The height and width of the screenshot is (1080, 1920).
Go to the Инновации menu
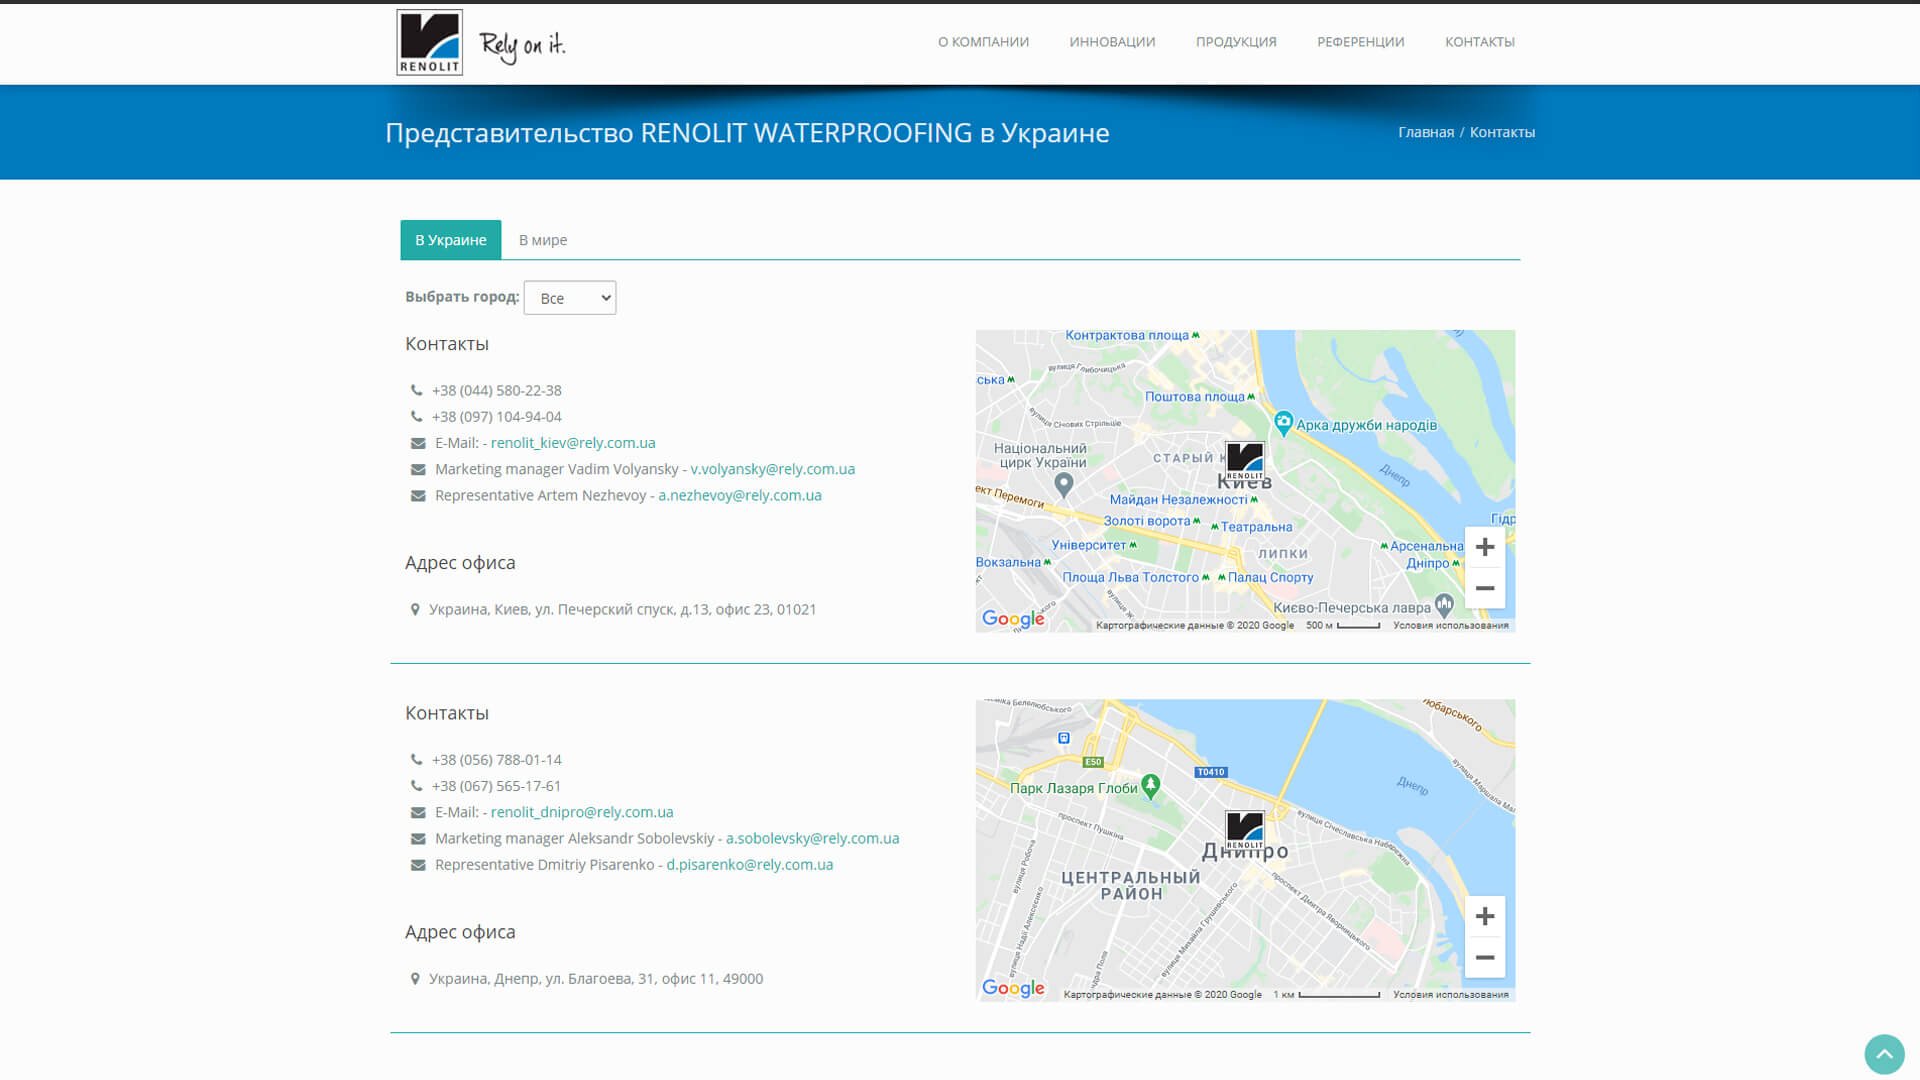click(x=1112, y=42)
